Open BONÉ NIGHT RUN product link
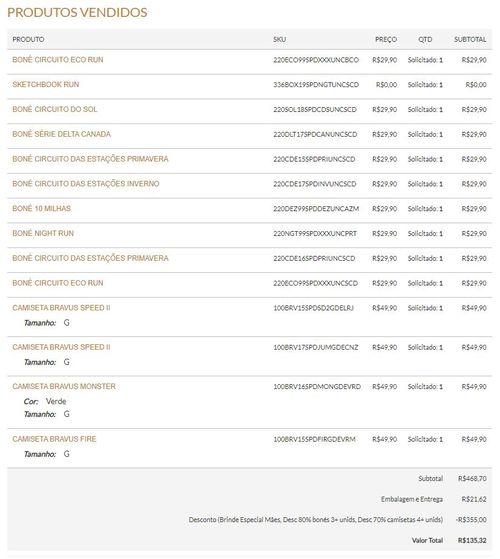The height and width of the screenshot is (559, 500). click(43, 233)
